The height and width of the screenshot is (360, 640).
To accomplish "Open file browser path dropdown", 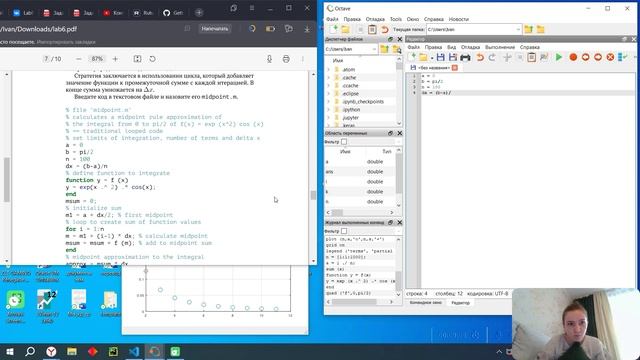I will click(x=374, y=49).
